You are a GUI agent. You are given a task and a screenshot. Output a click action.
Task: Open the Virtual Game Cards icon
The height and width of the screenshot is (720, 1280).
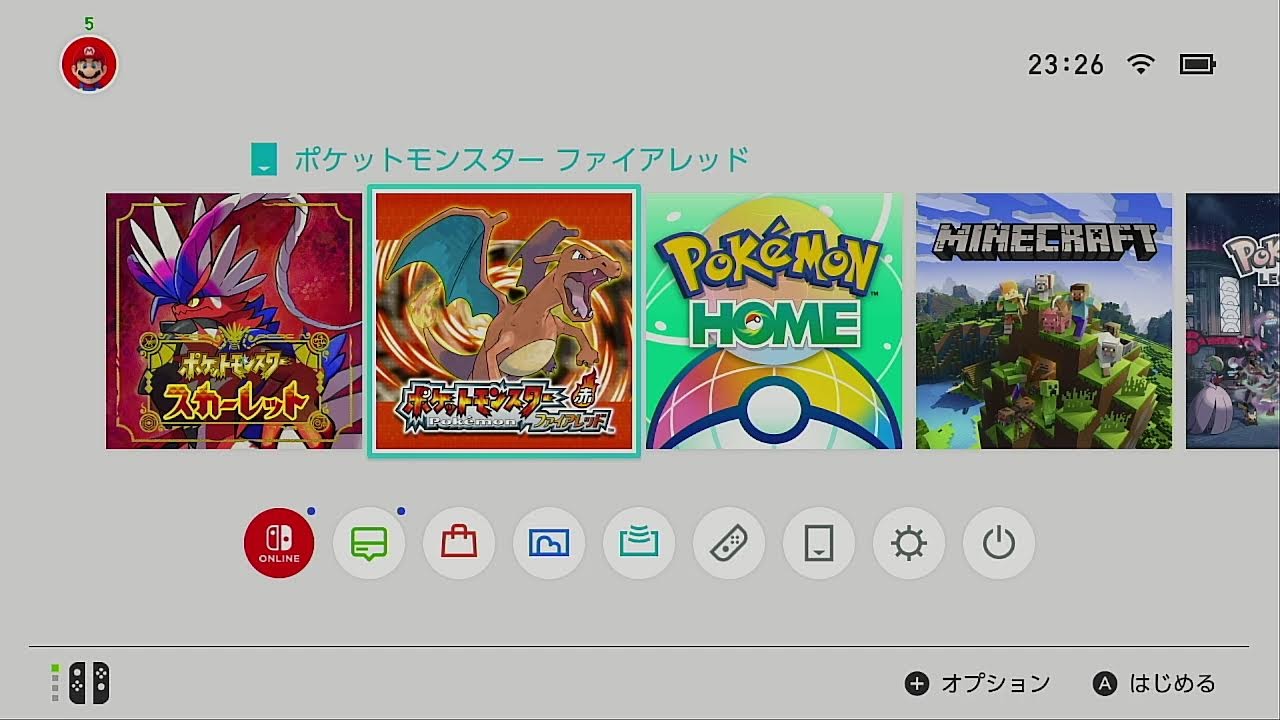(819, 543)
